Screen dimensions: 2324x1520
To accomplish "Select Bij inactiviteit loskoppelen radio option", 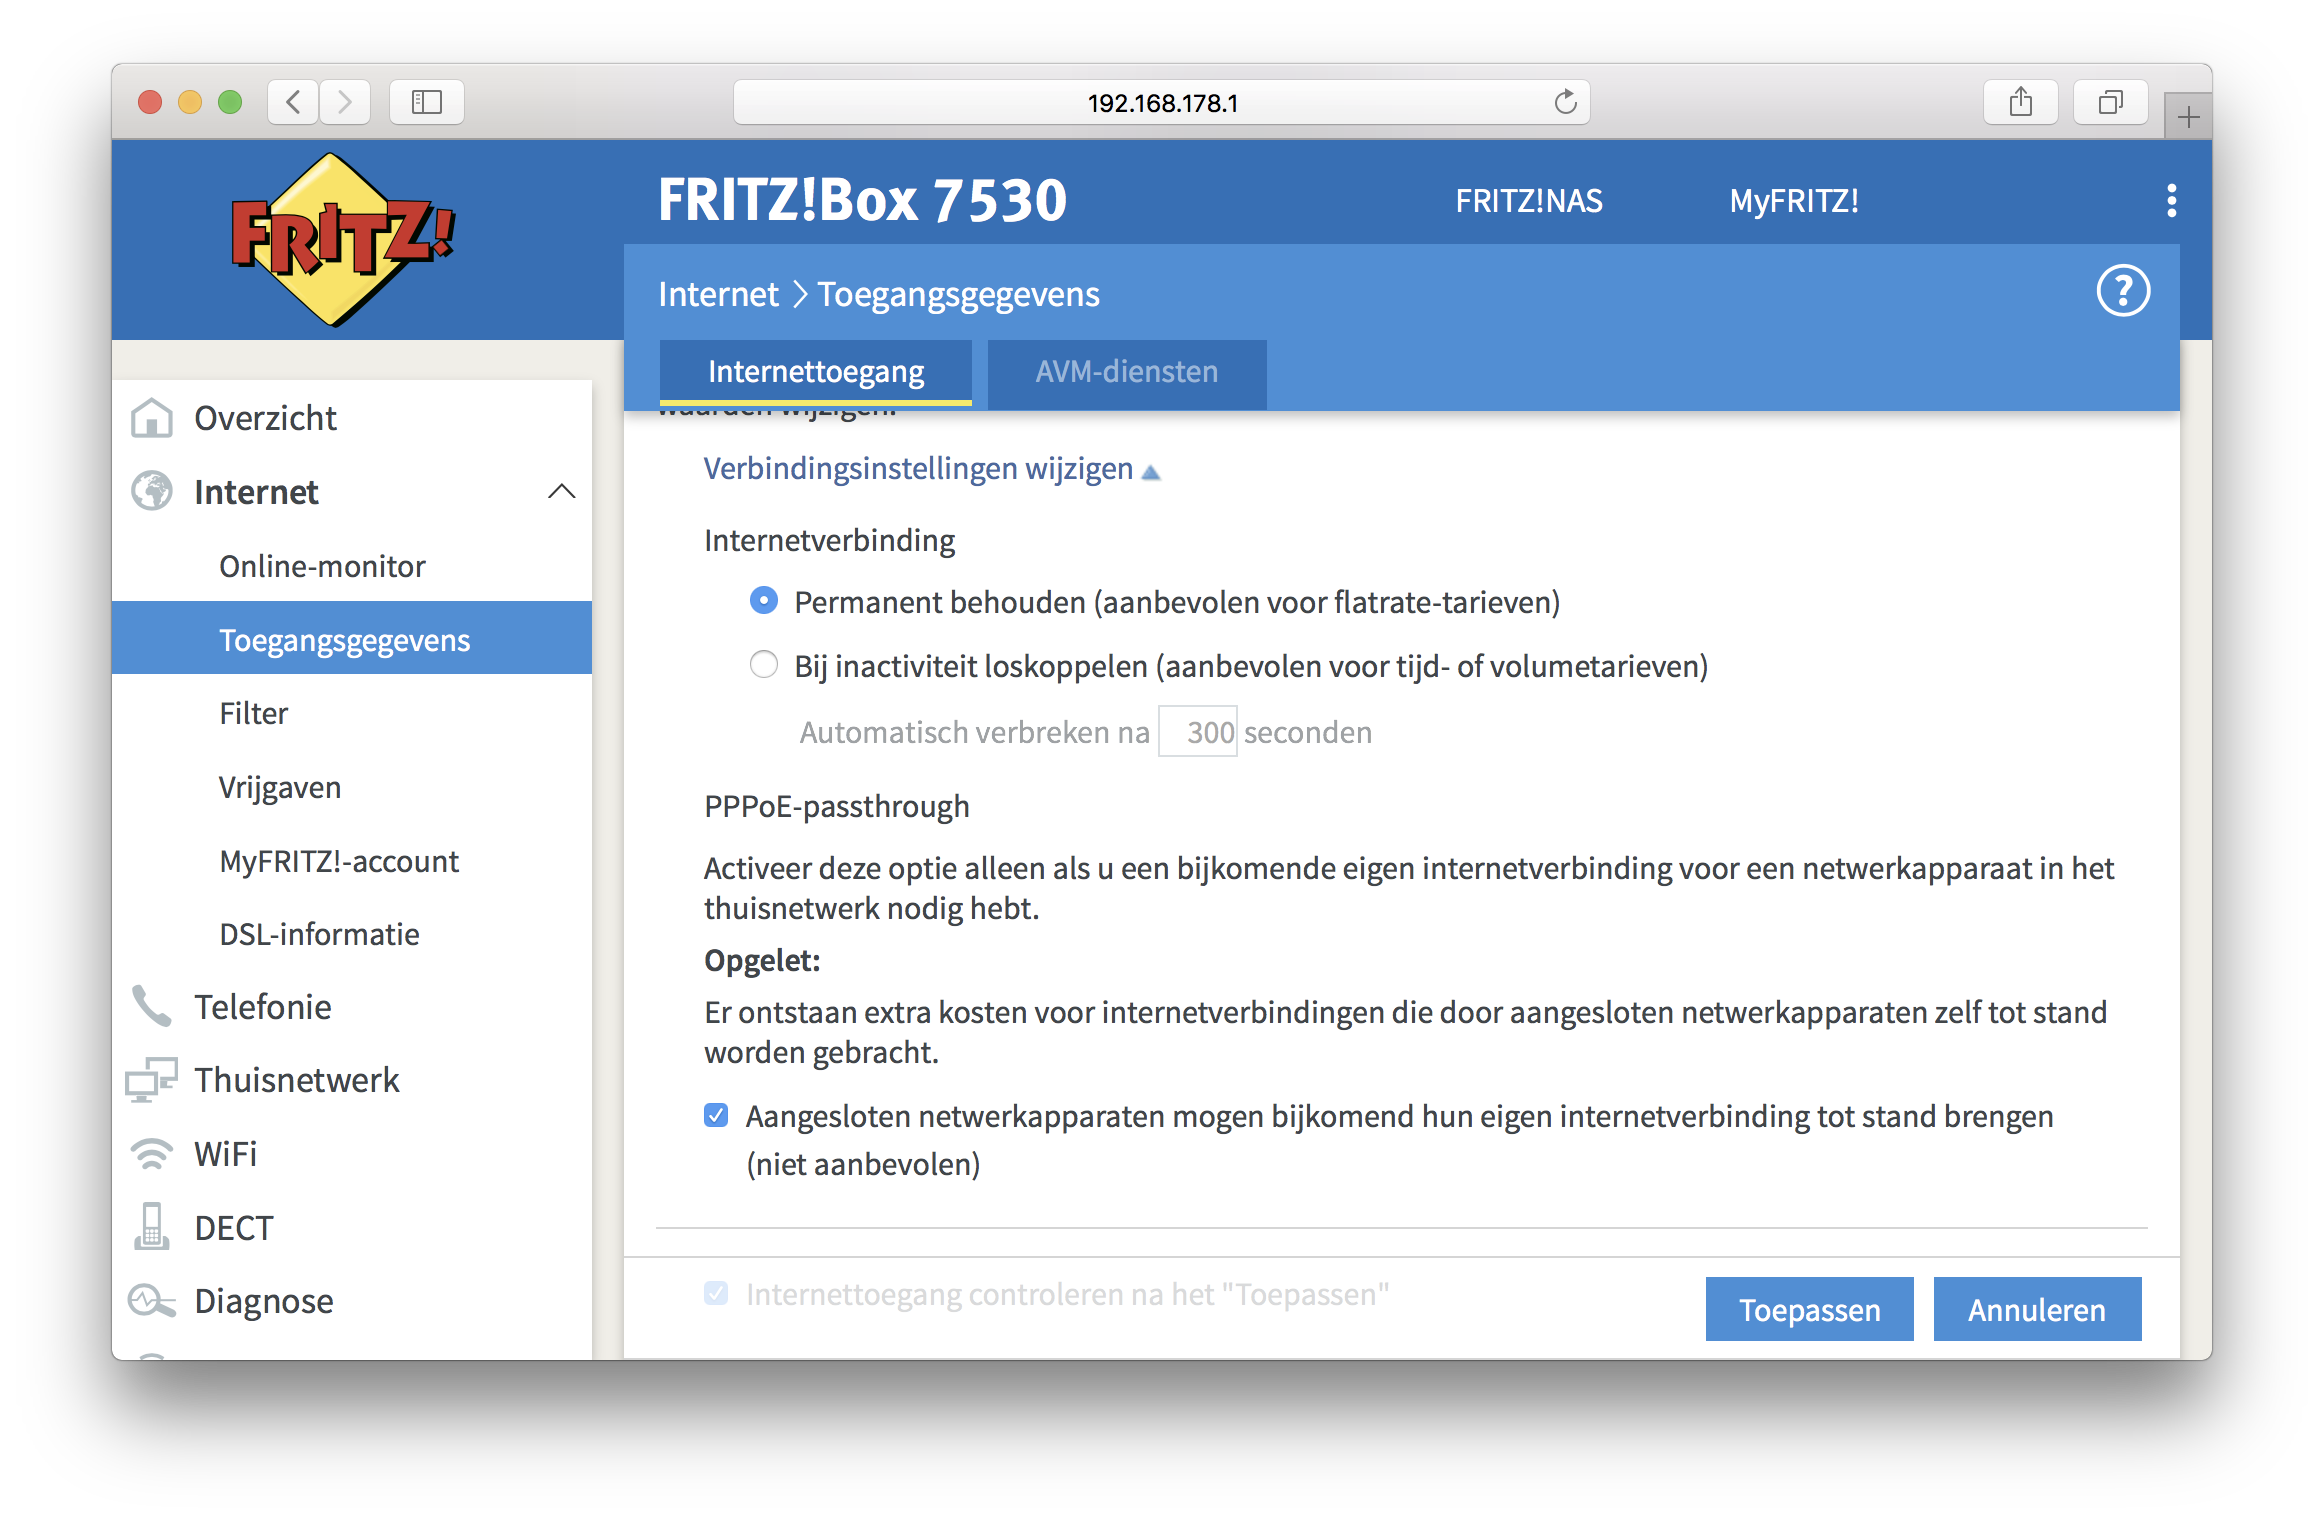I will click(x=764, y=665).
